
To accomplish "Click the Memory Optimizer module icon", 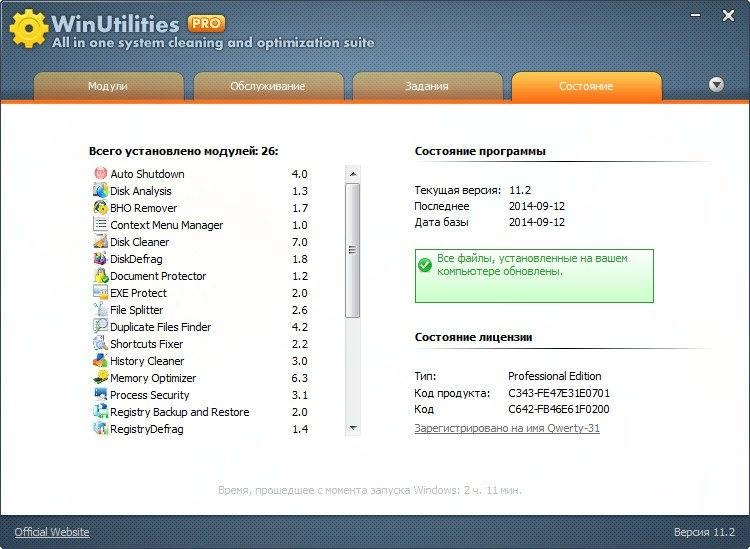I will click(100, 377).
